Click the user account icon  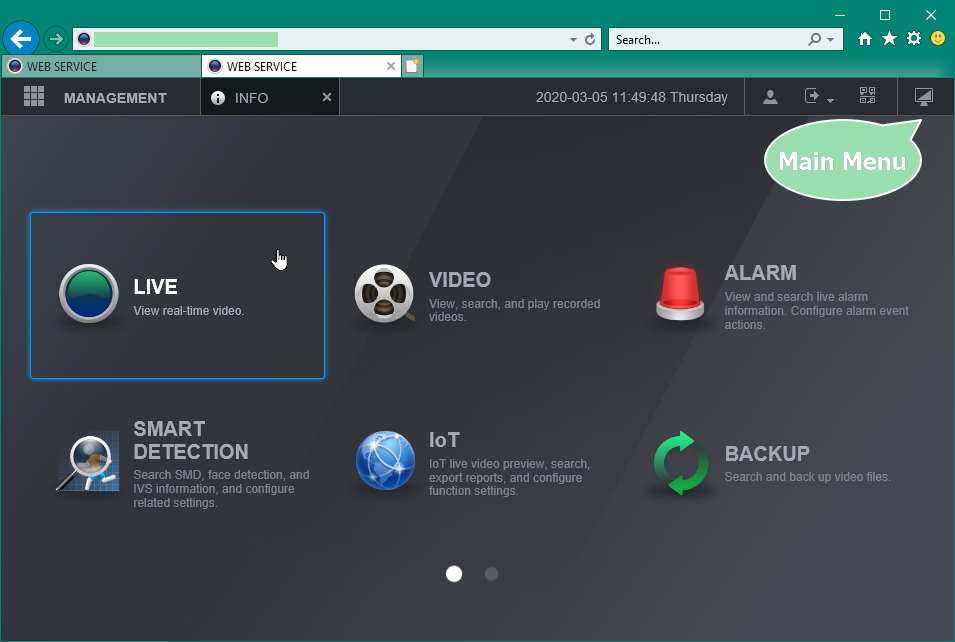point(770,97)
